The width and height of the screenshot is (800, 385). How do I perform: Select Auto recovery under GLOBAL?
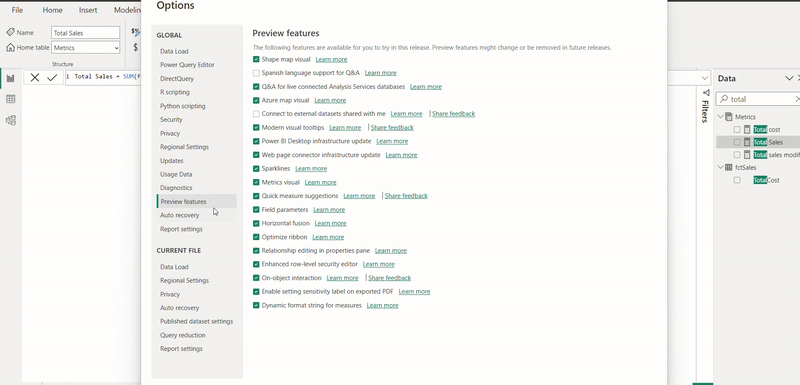[x=180, y=215]
